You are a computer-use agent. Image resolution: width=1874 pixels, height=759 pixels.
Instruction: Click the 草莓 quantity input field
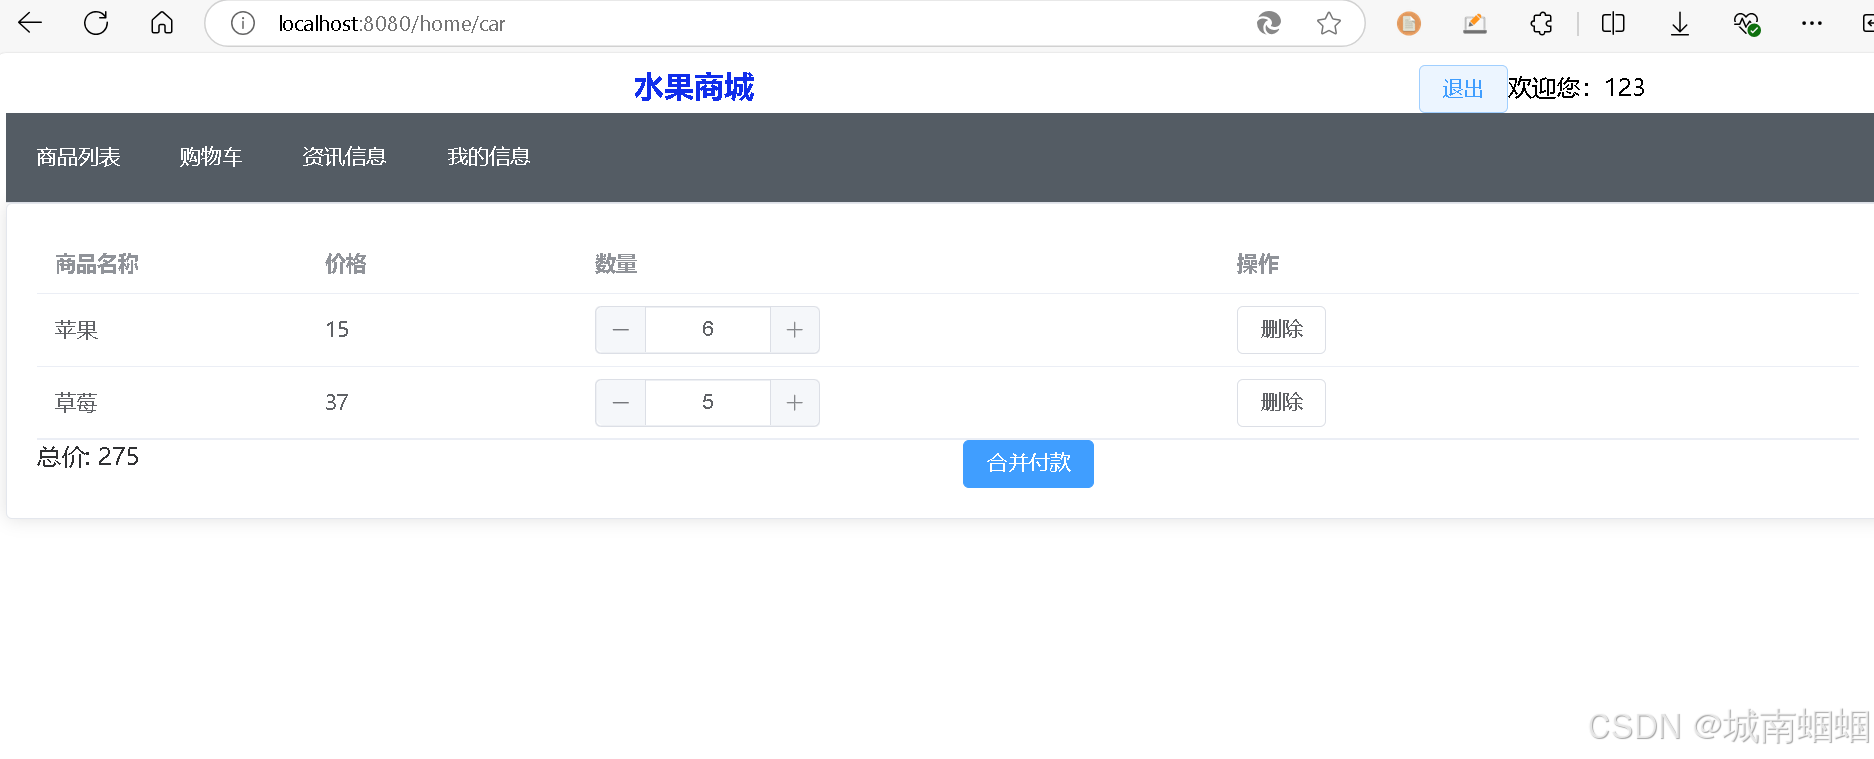pyautogui.click(x=708, y=403)
